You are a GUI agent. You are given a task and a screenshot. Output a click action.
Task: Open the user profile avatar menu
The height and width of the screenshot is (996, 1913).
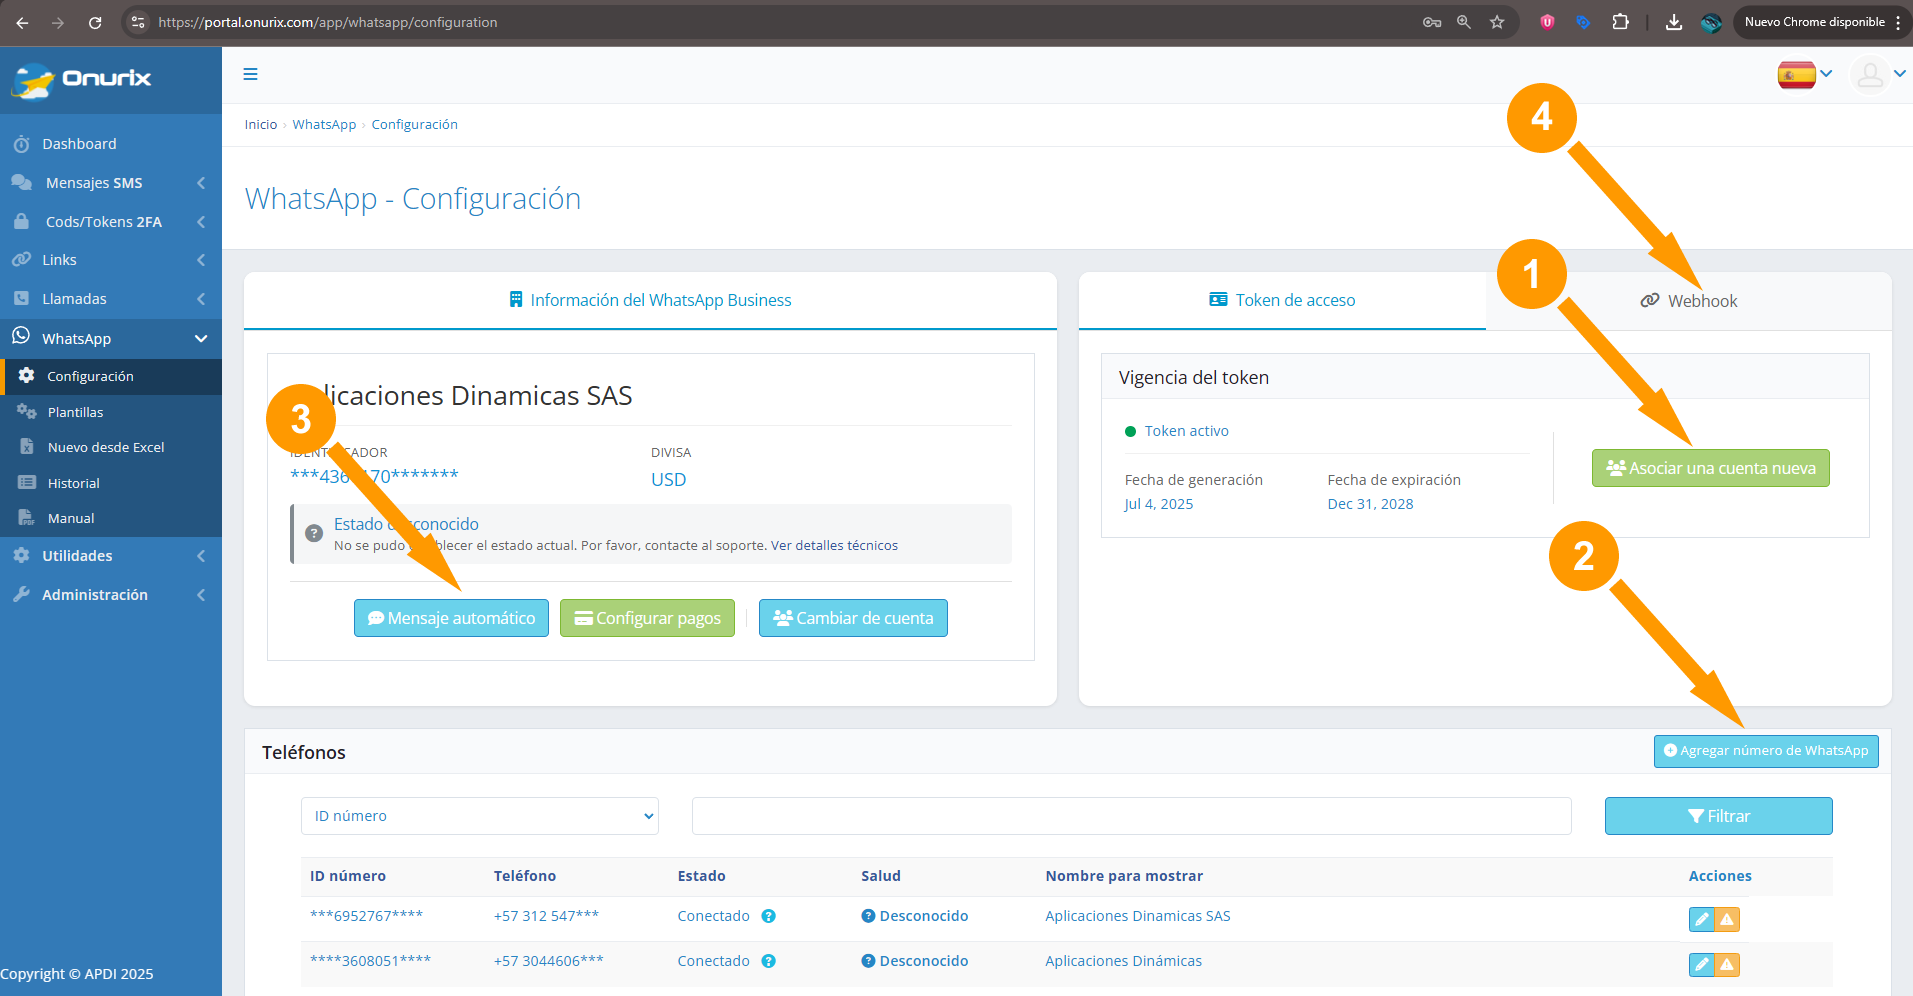pos(1878,74)
